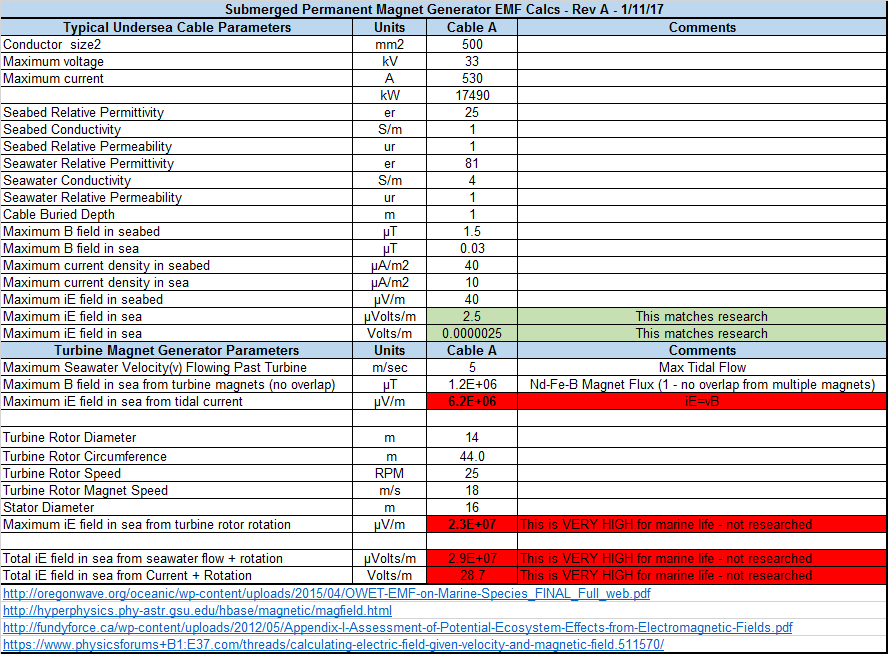Image resolution: width=892 pixels, height=658 pixels.
Task: Open the hyperphysics magnetic field link
Action: click(198, 610)
